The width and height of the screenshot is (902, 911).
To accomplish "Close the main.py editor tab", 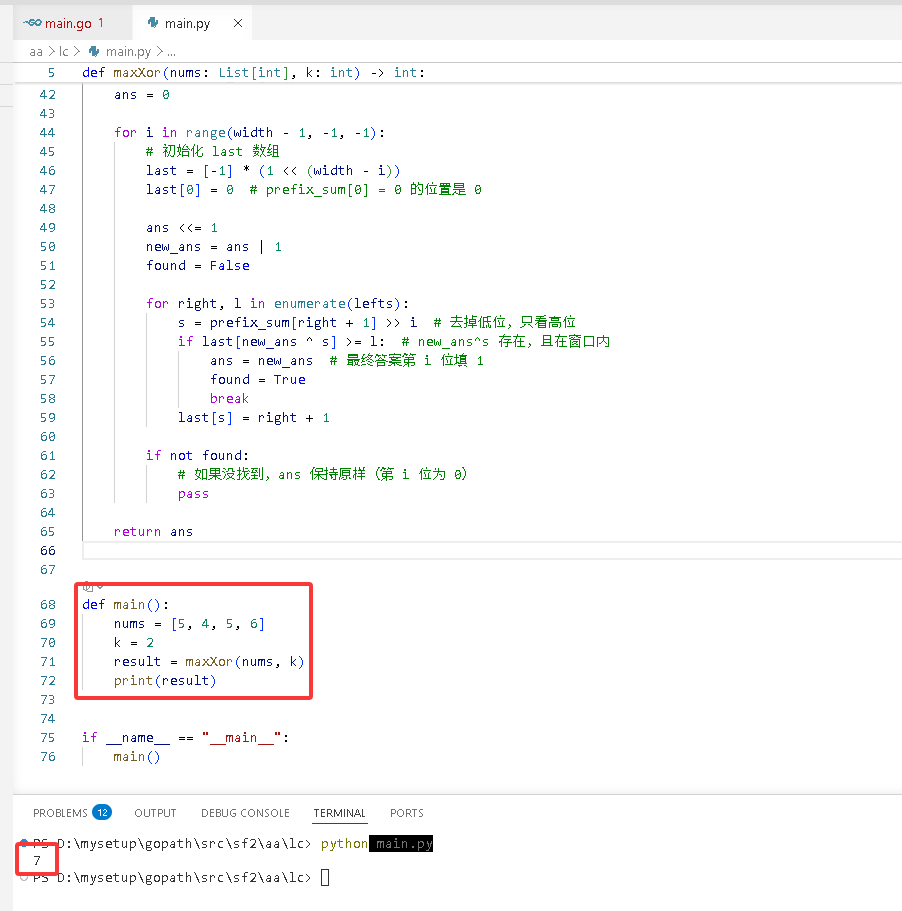I will pos(238,23).
